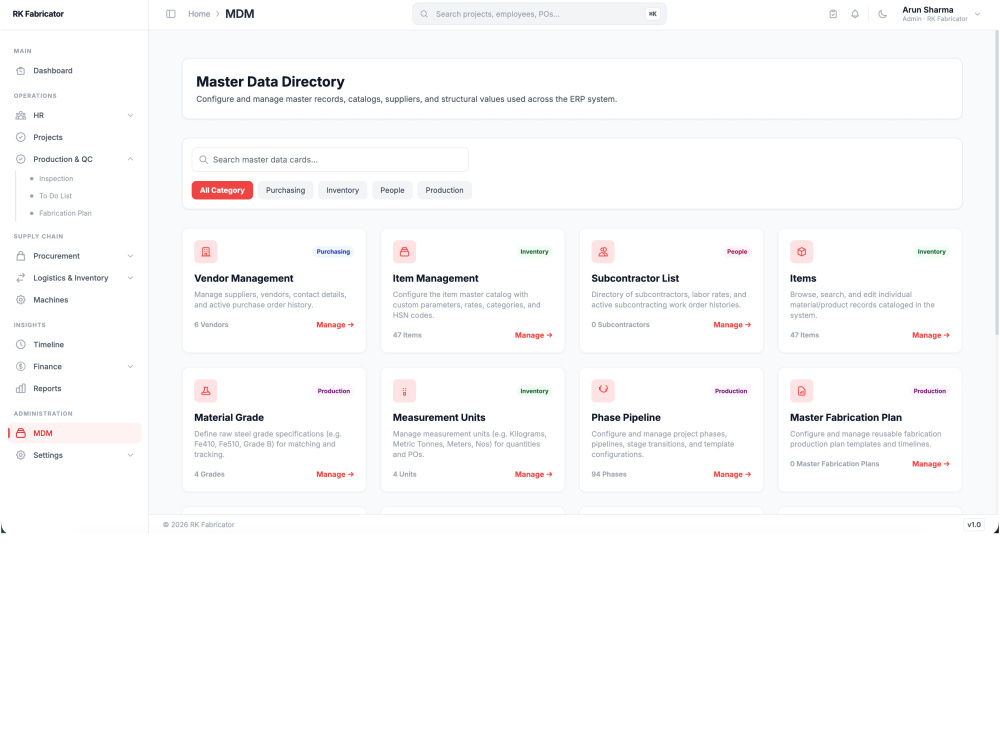Expand the HR menu chevron
The width and height of the screenshot is (1000, 750).
130,115
